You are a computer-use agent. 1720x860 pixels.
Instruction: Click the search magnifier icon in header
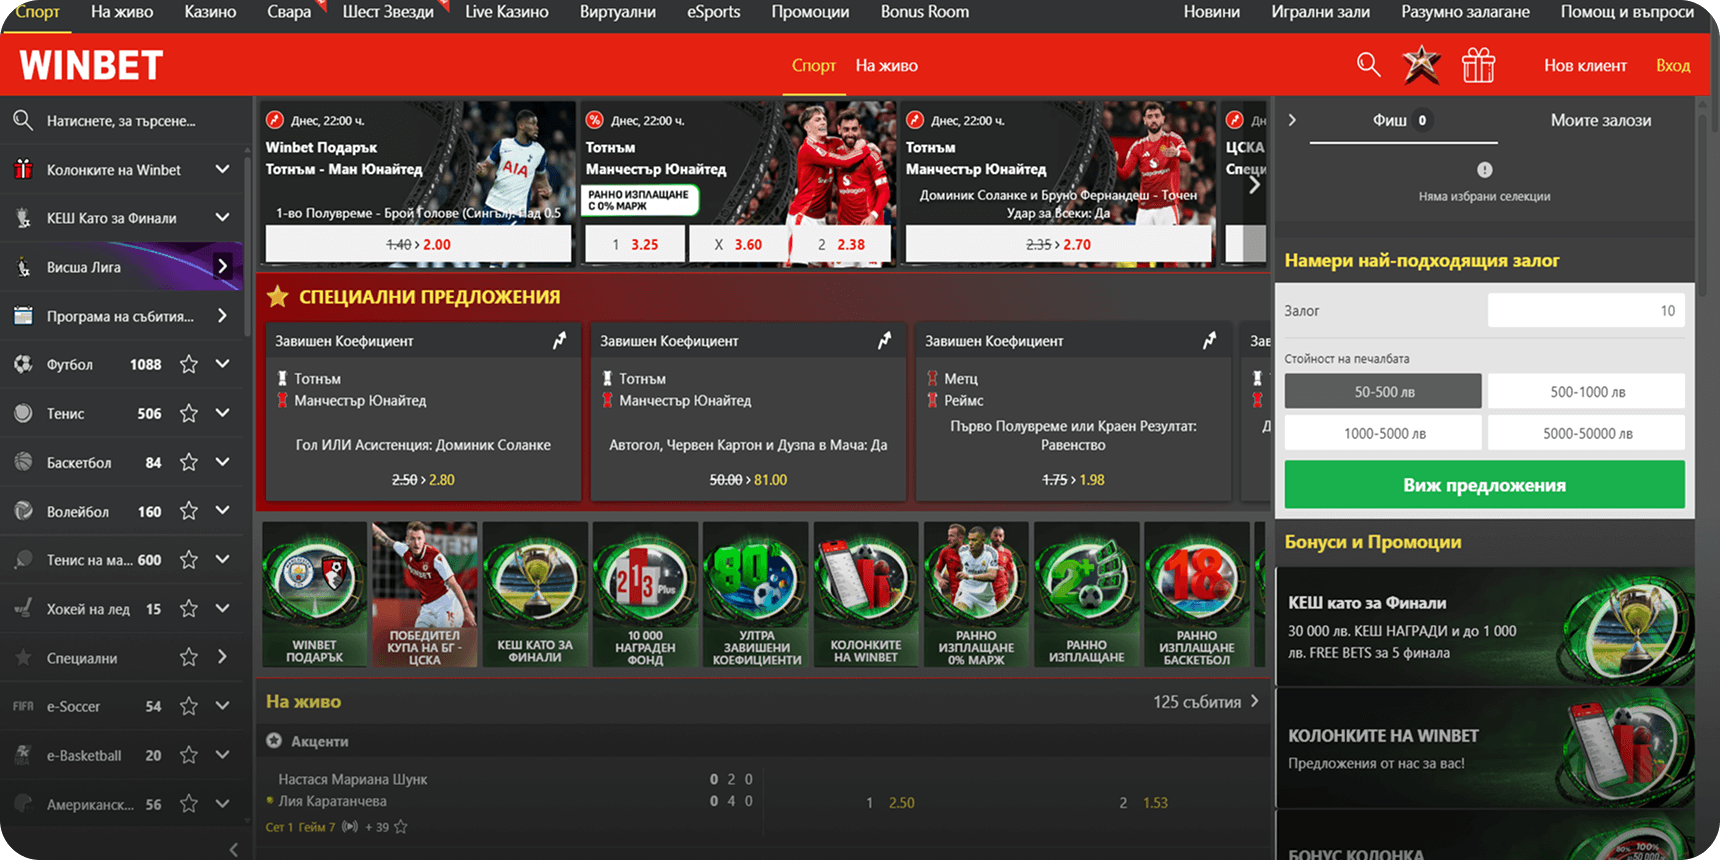[x=1368, y=66]
